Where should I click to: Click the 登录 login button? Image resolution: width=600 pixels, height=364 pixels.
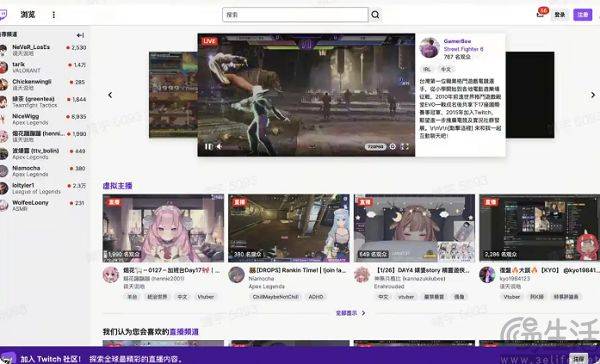(560, 15)
